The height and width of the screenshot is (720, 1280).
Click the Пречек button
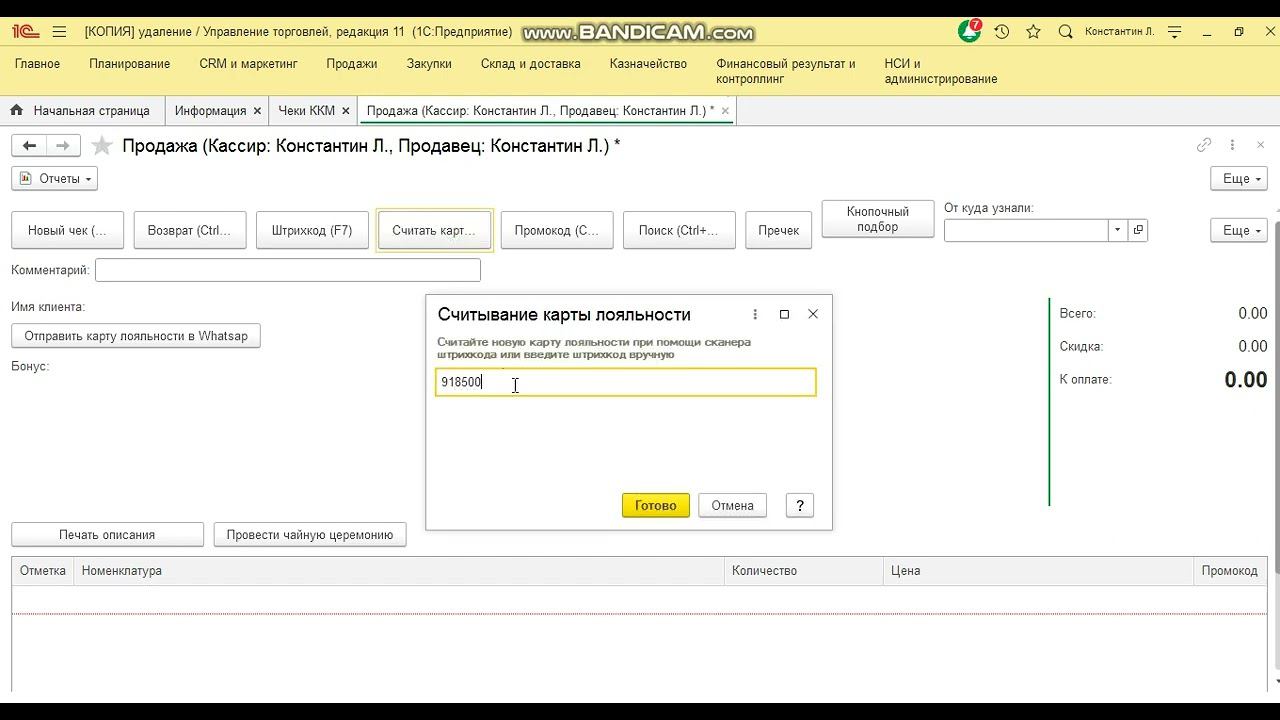pyautogui.click(x=778, y=230)
